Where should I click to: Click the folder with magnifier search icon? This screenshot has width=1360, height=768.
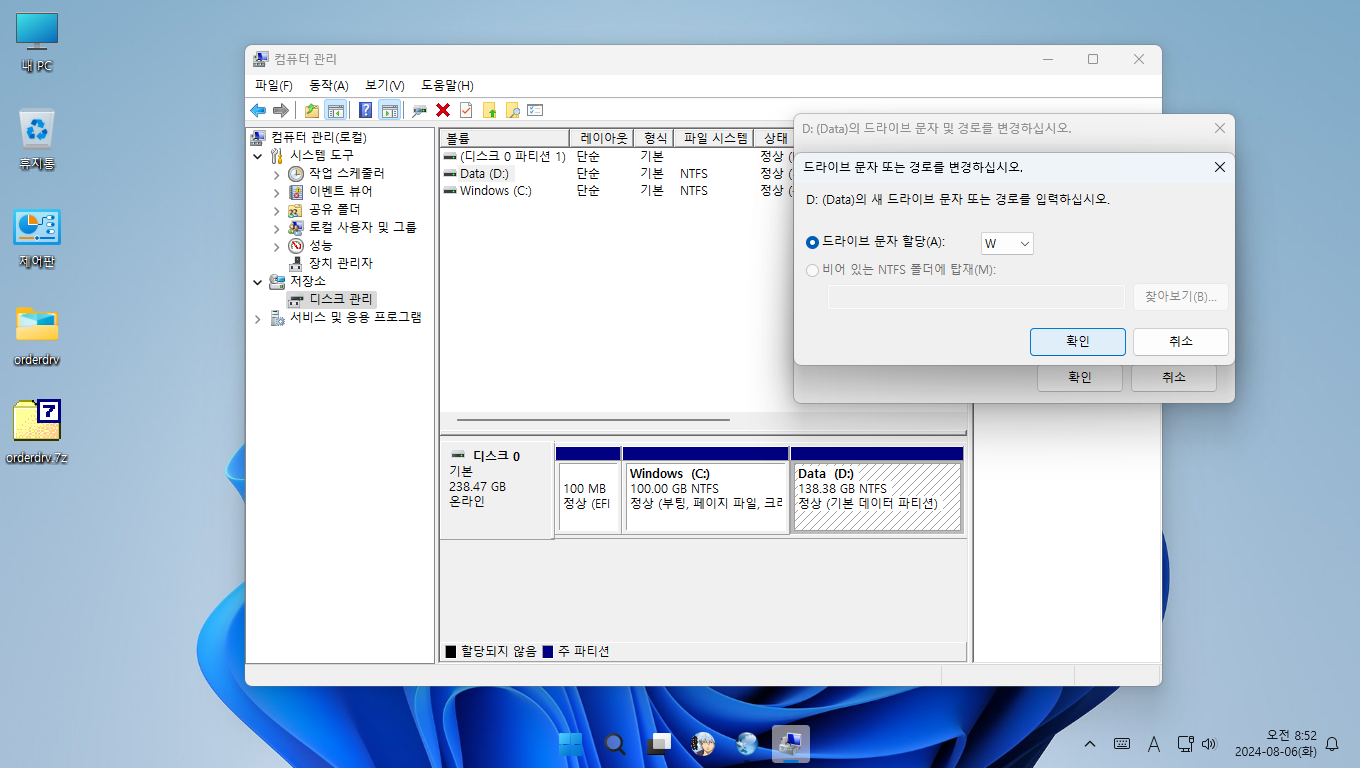pos(512,110)
